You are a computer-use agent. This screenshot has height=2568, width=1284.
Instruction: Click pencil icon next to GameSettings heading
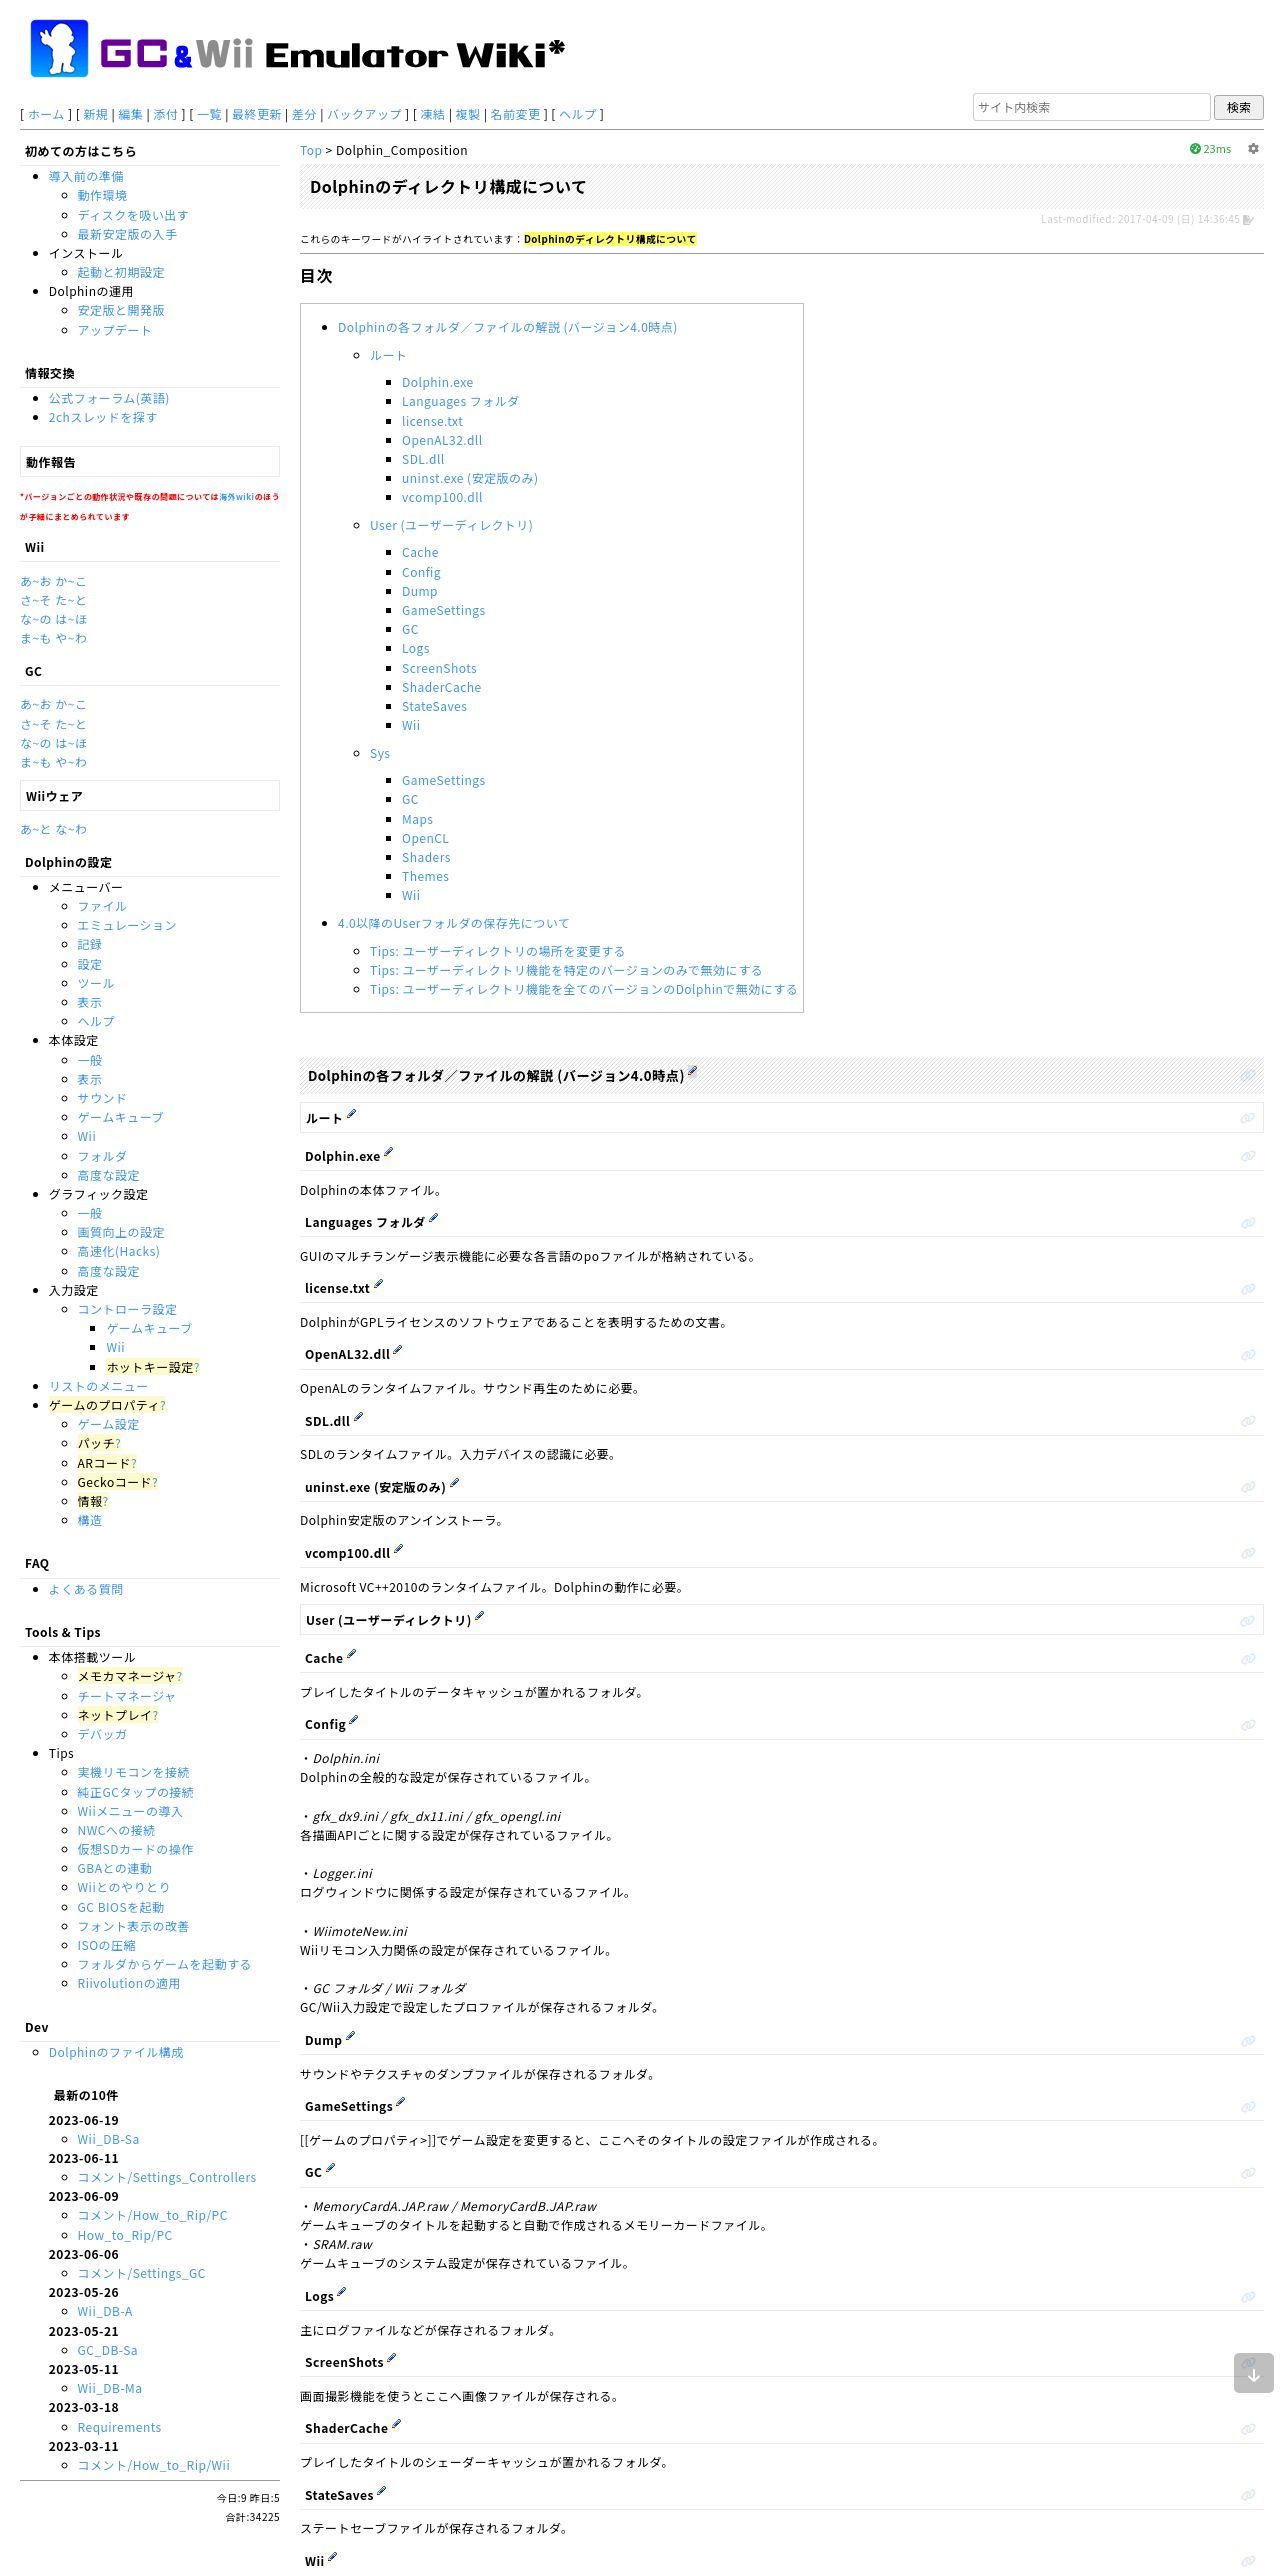coord(400,2103)
